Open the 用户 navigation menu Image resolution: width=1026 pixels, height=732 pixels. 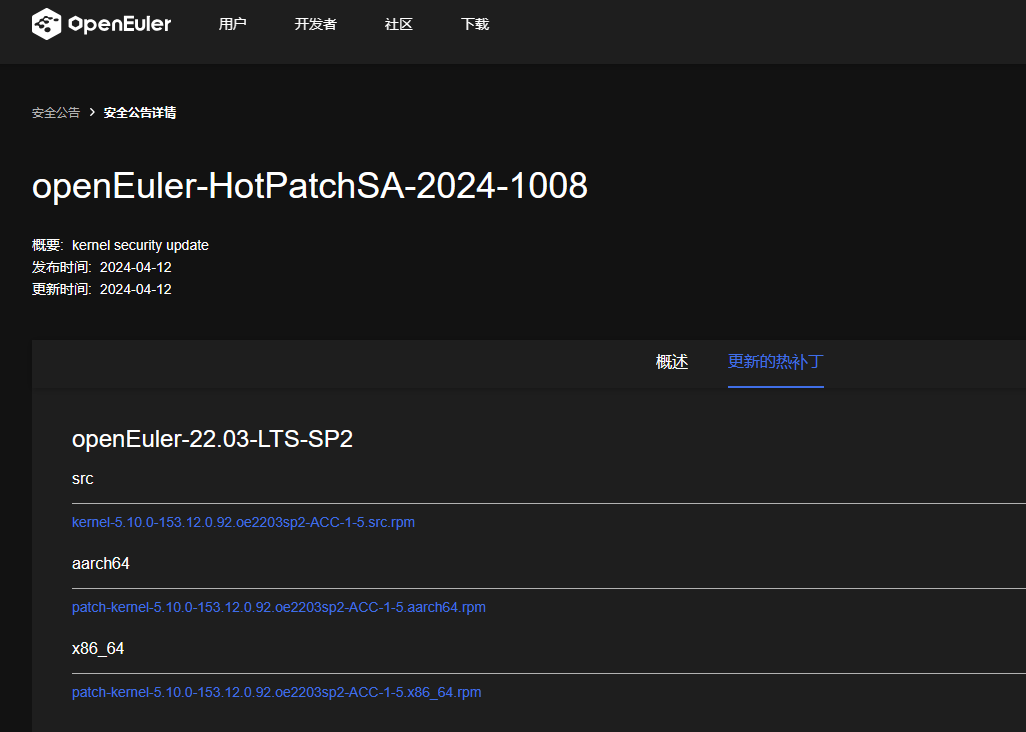[x=232, y=24]
